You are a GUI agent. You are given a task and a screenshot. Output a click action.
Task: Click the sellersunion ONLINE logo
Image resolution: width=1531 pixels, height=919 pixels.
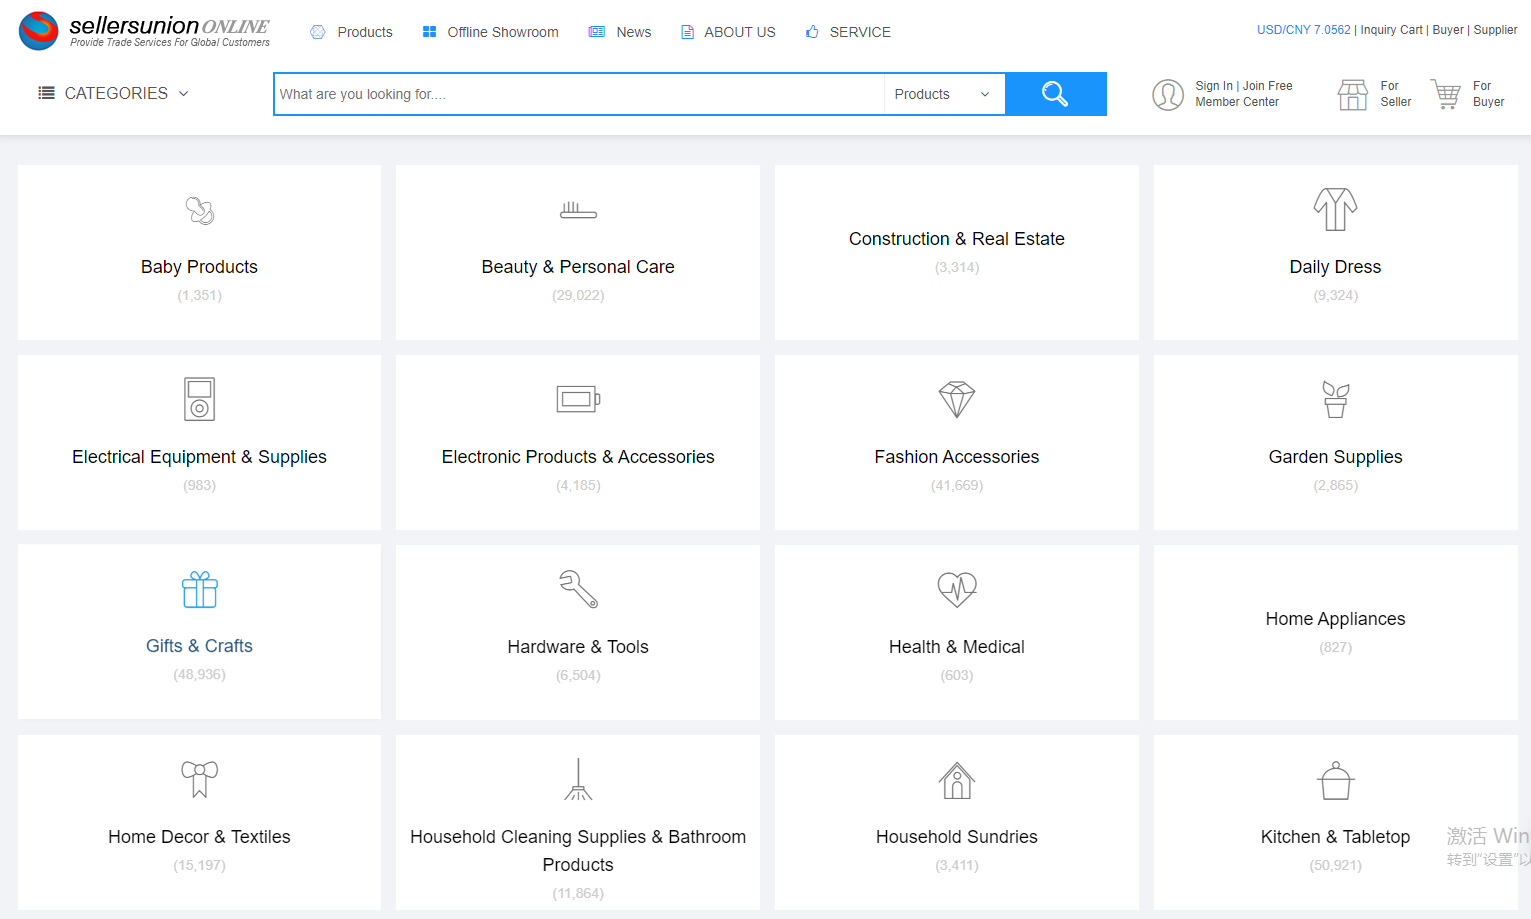pyautogui.click(x=145, y=31)
